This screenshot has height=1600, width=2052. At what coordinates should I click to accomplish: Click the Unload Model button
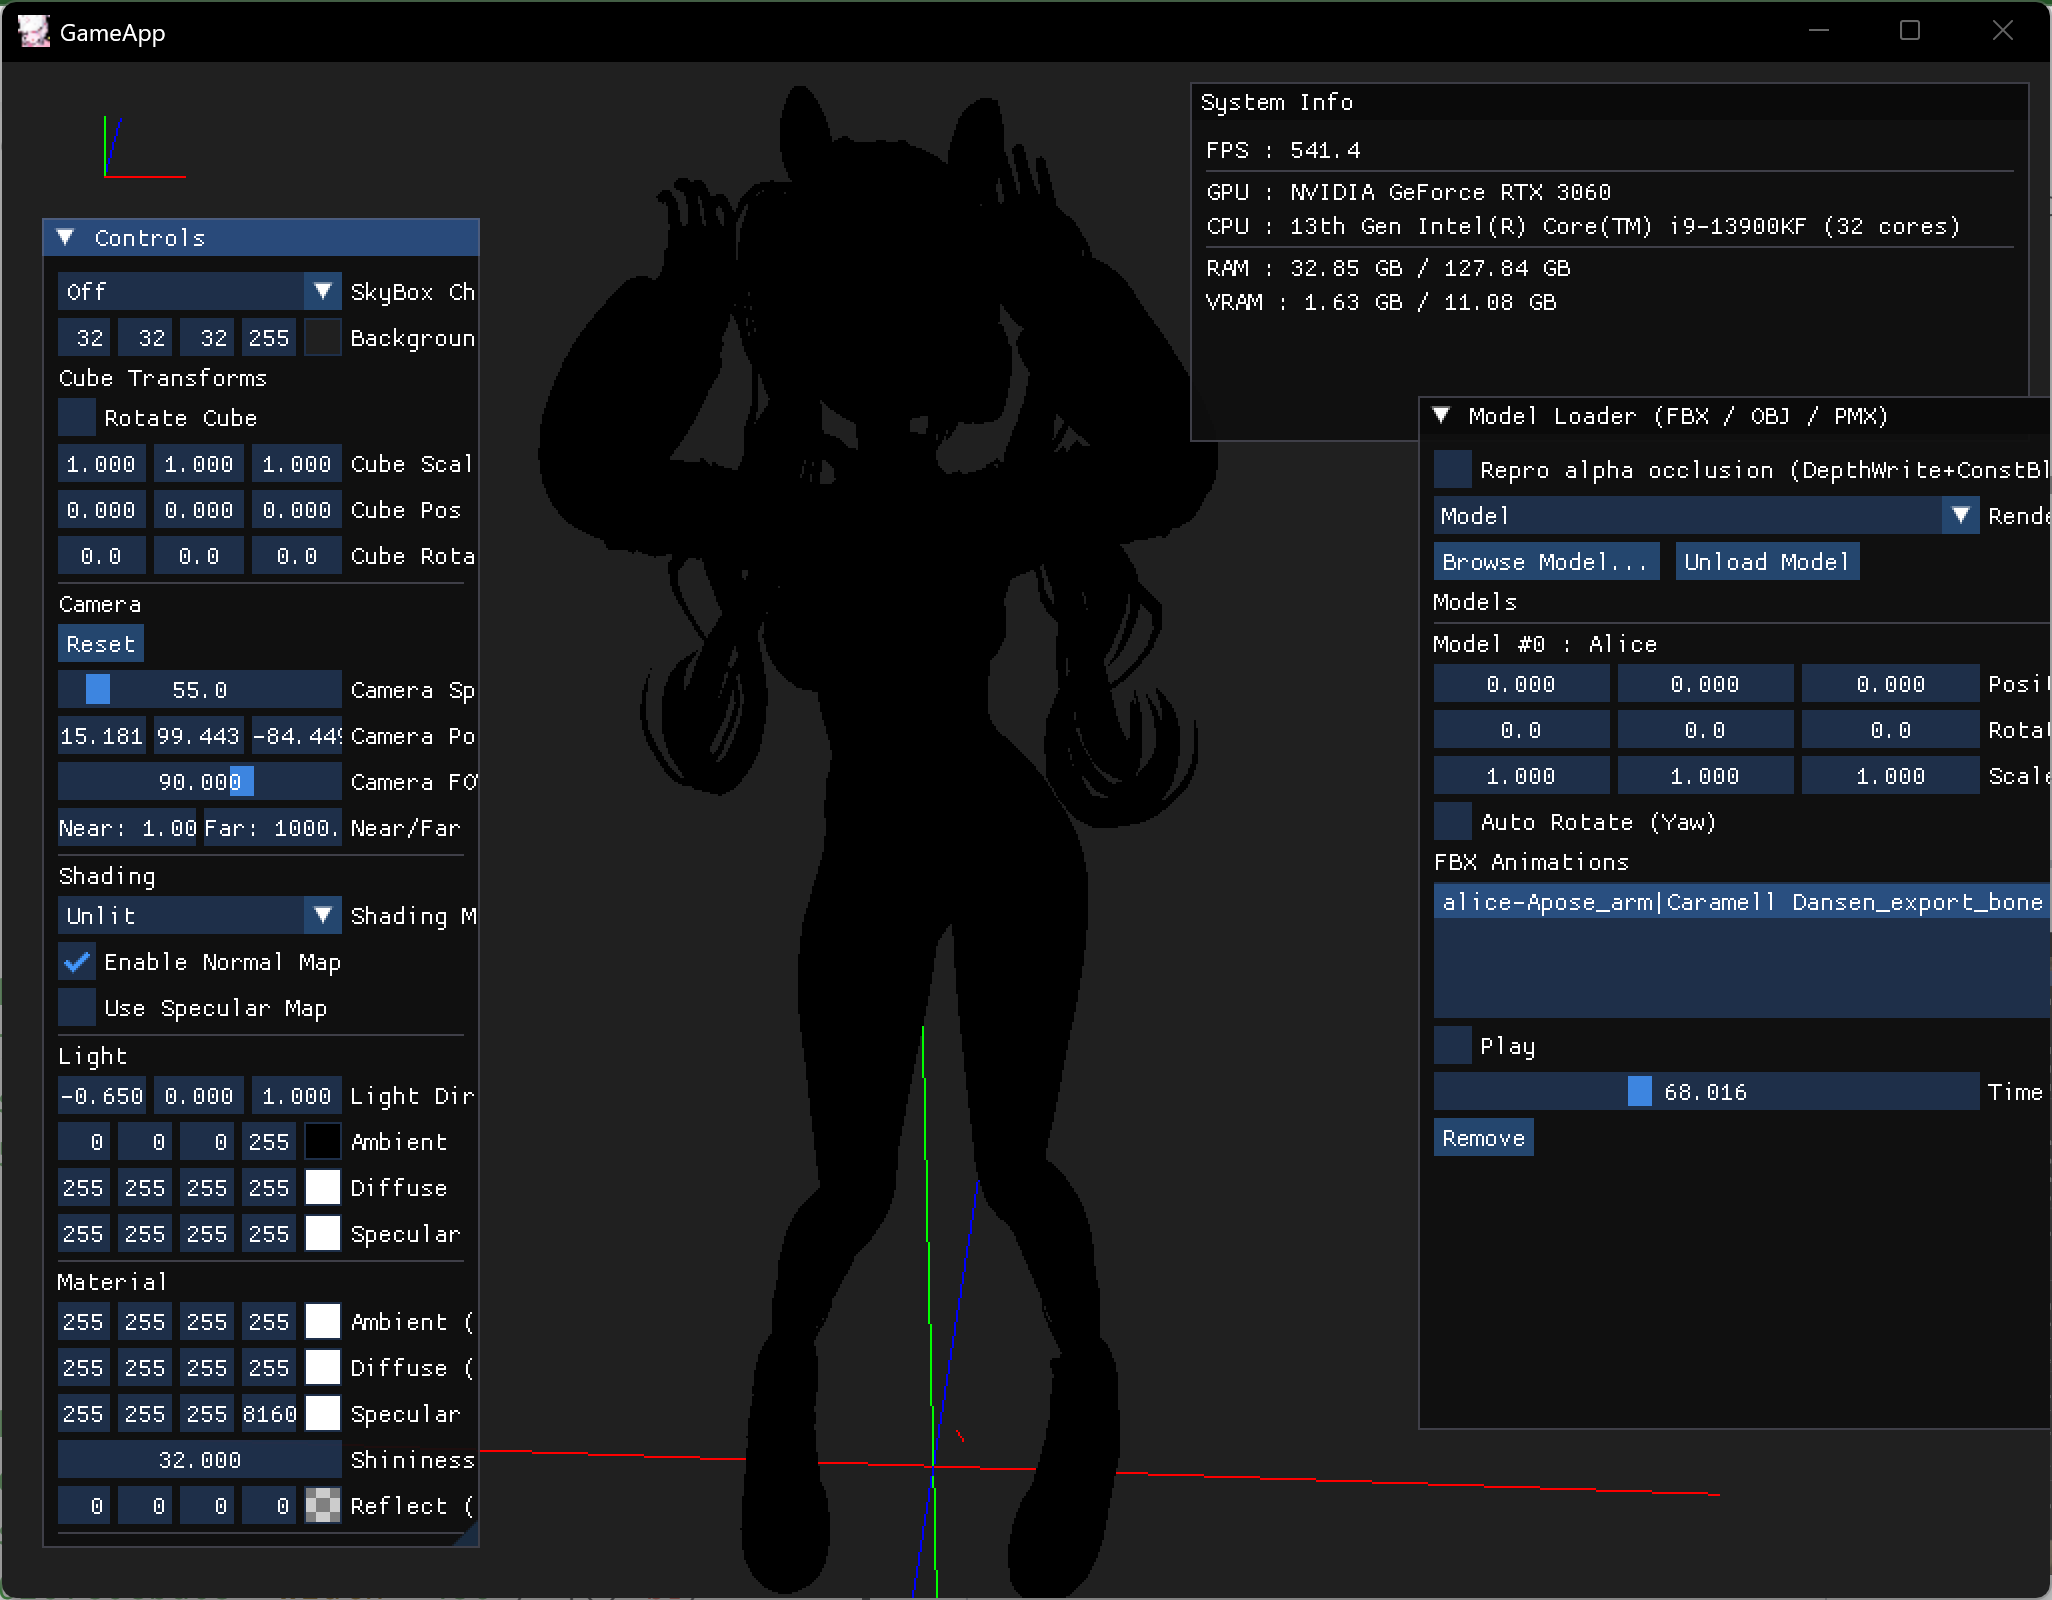click(1766, 562)
